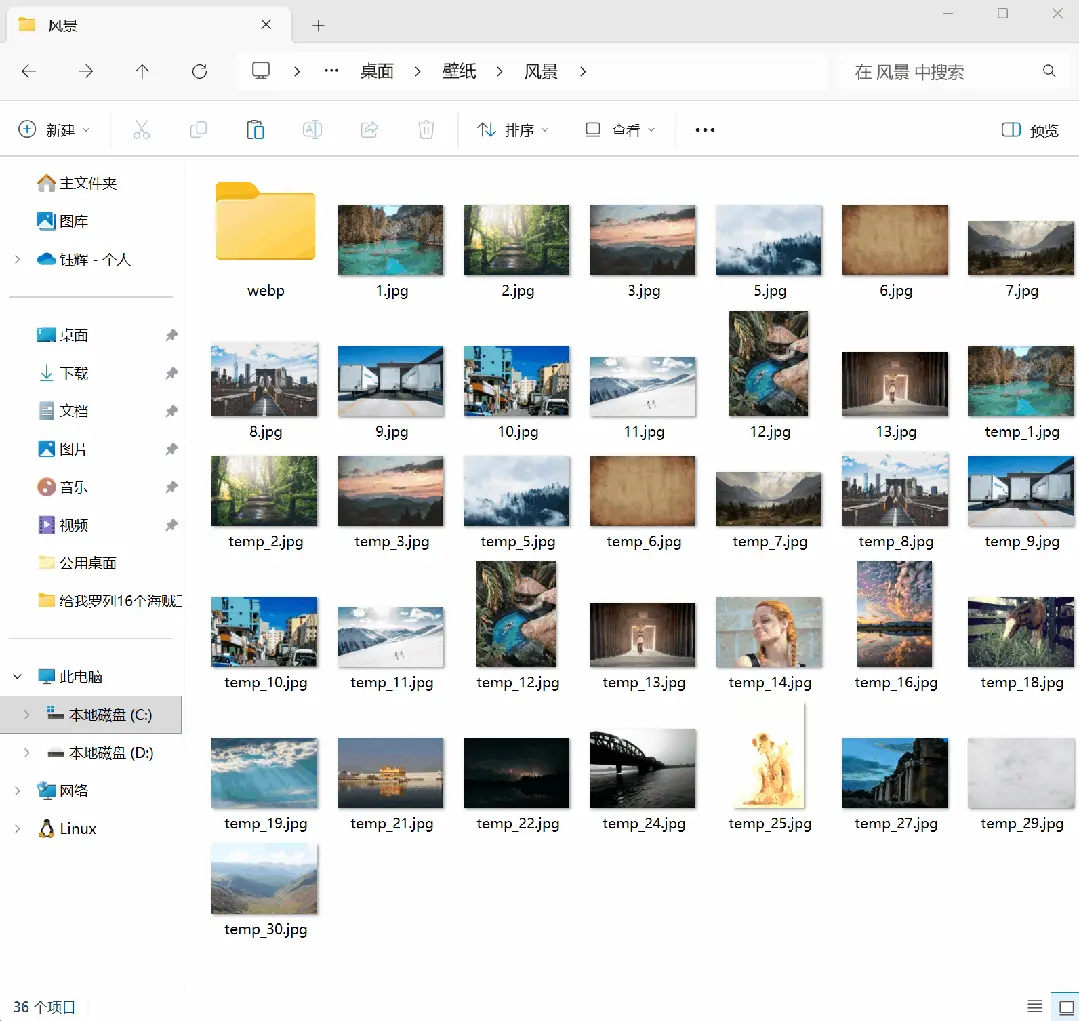Select the temp_14.jpg thumbnail
The image size is (1079, 1021).
click(x=769, y=632)
